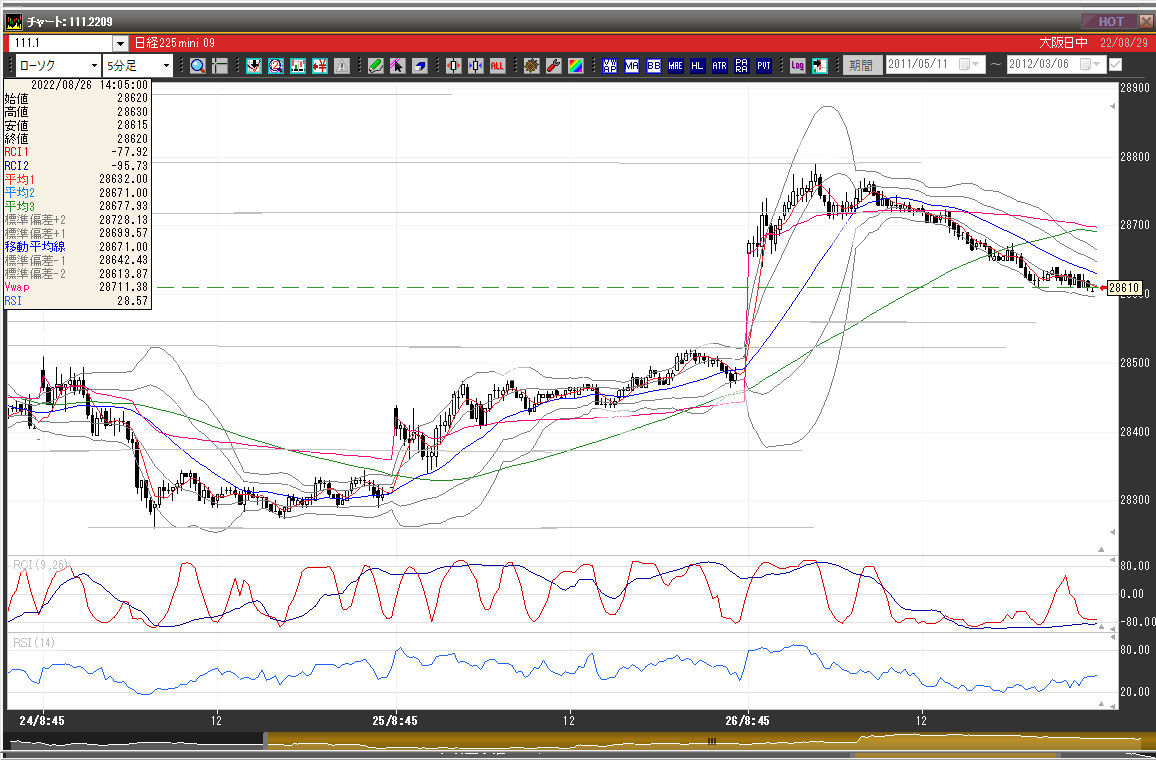Click the RSI(14) panel label
The width and height of the screenshot is (1156, 760).
point(34,643)
